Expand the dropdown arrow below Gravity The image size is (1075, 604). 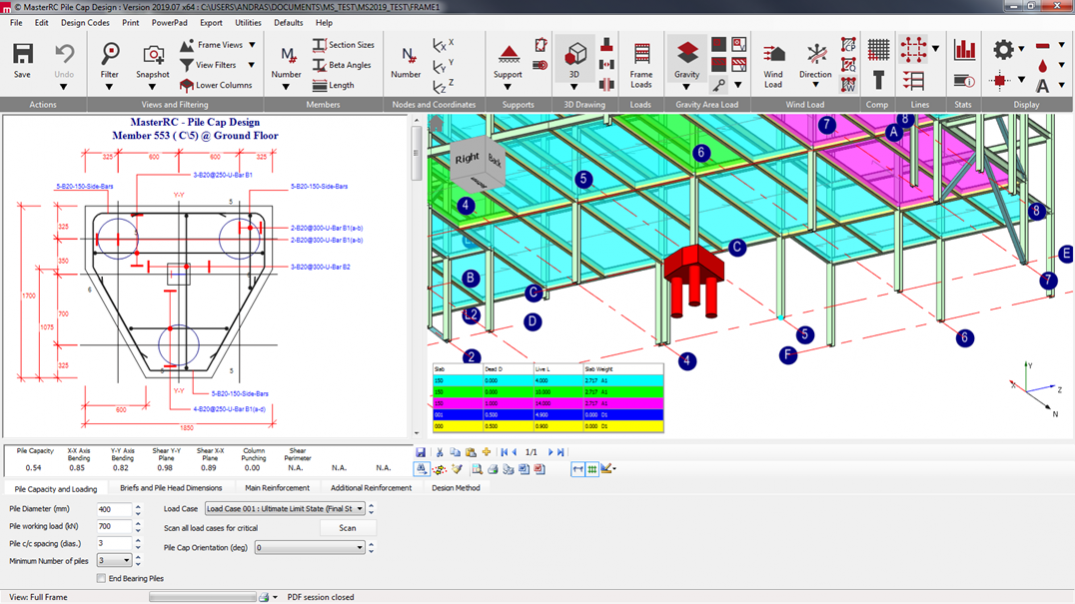[686, 87]
